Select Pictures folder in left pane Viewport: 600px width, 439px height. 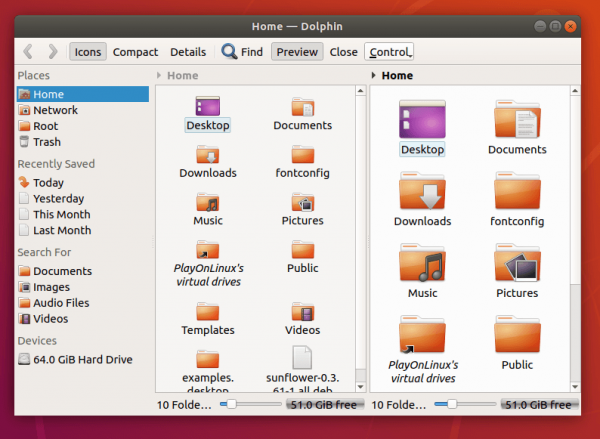pos(303,209)
